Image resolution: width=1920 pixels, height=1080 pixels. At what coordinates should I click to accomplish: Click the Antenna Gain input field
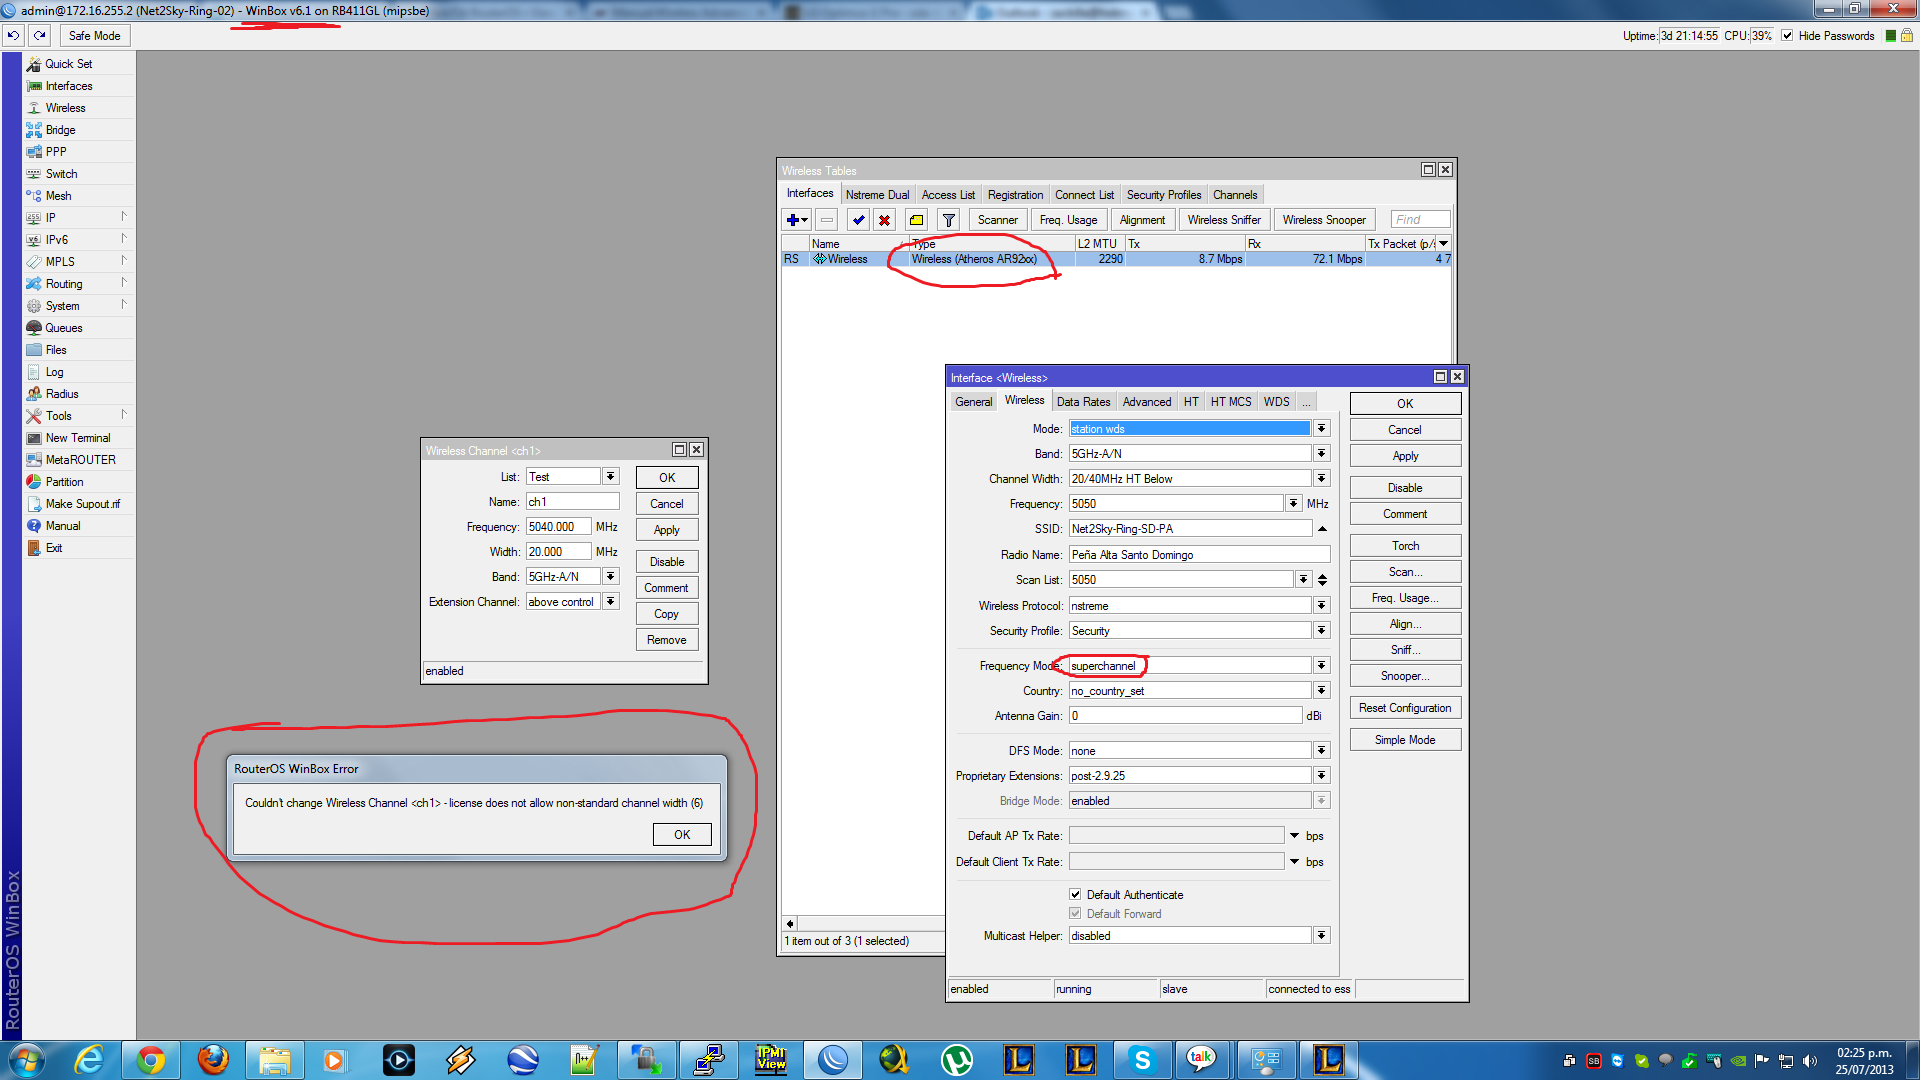tap(1185, 716)
